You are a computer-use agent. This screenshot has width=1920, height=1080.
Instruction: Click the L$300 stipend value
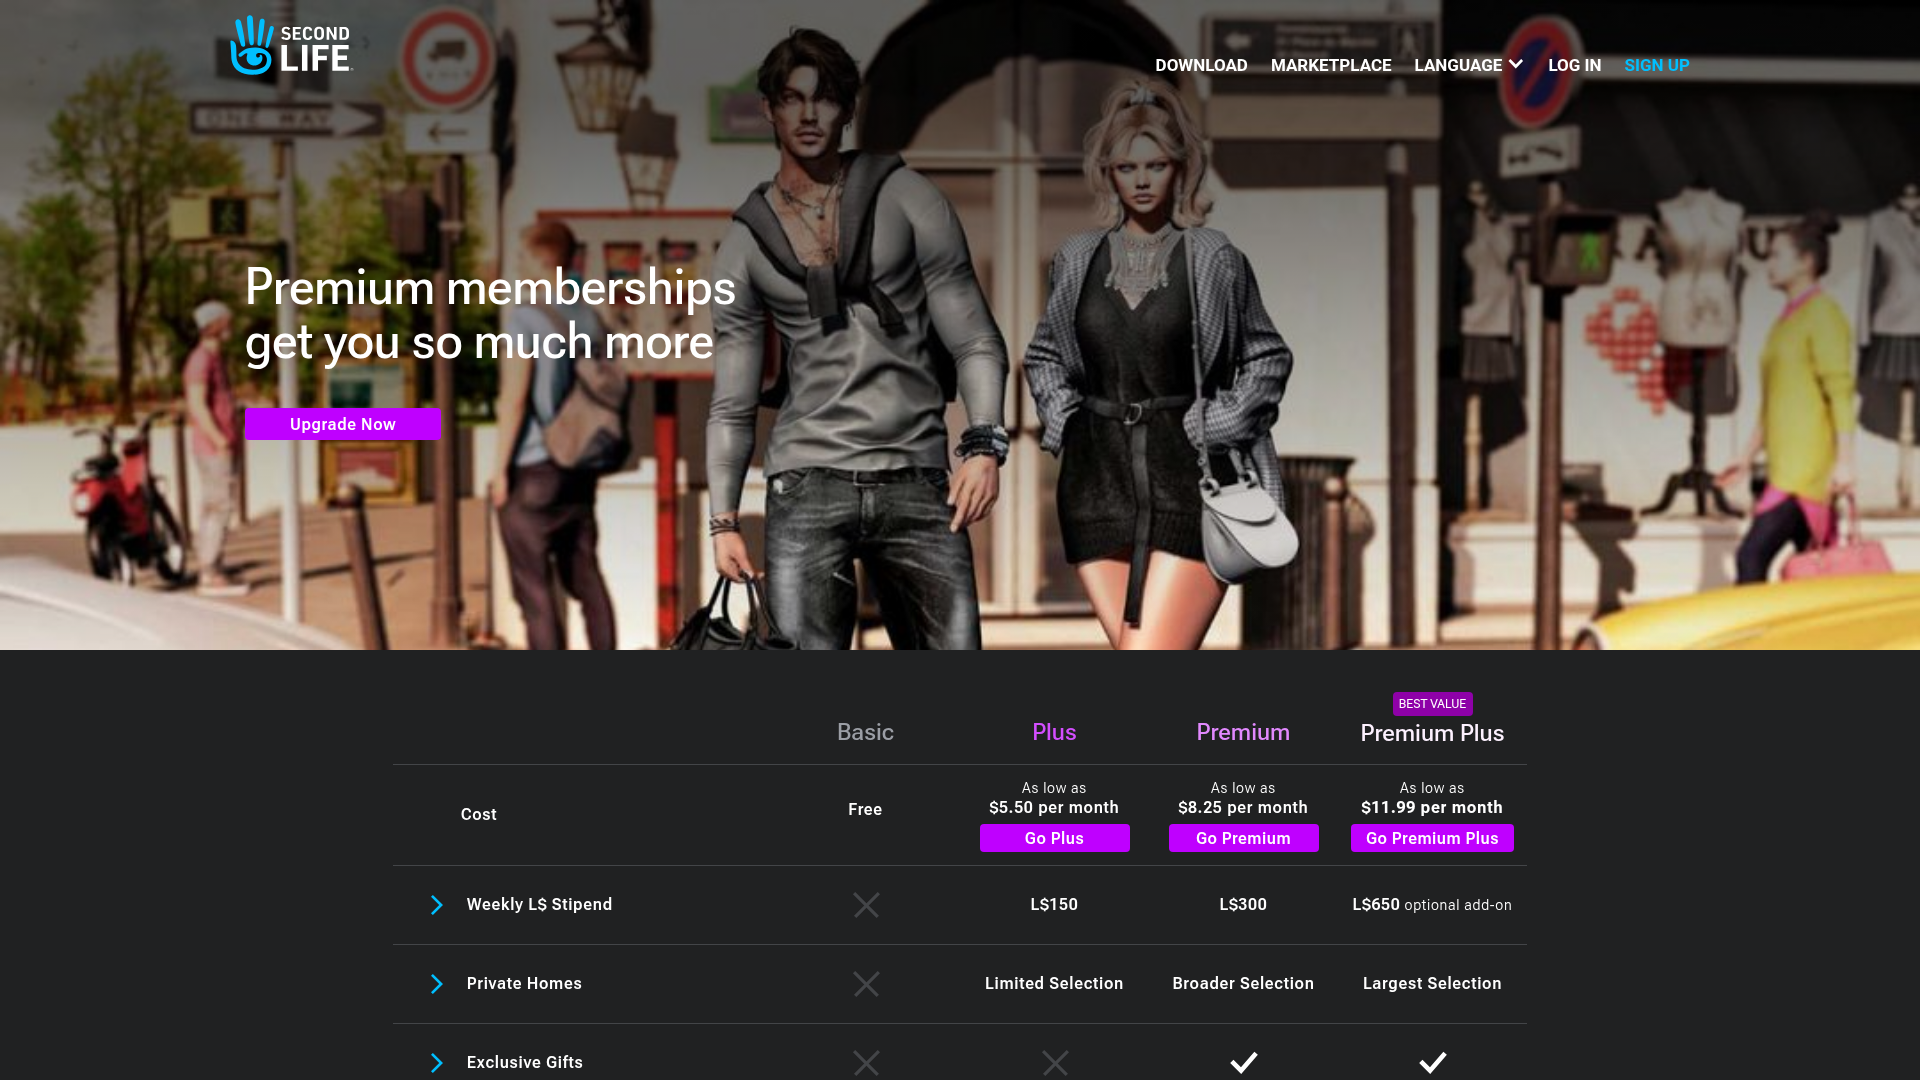[1243, 904]
